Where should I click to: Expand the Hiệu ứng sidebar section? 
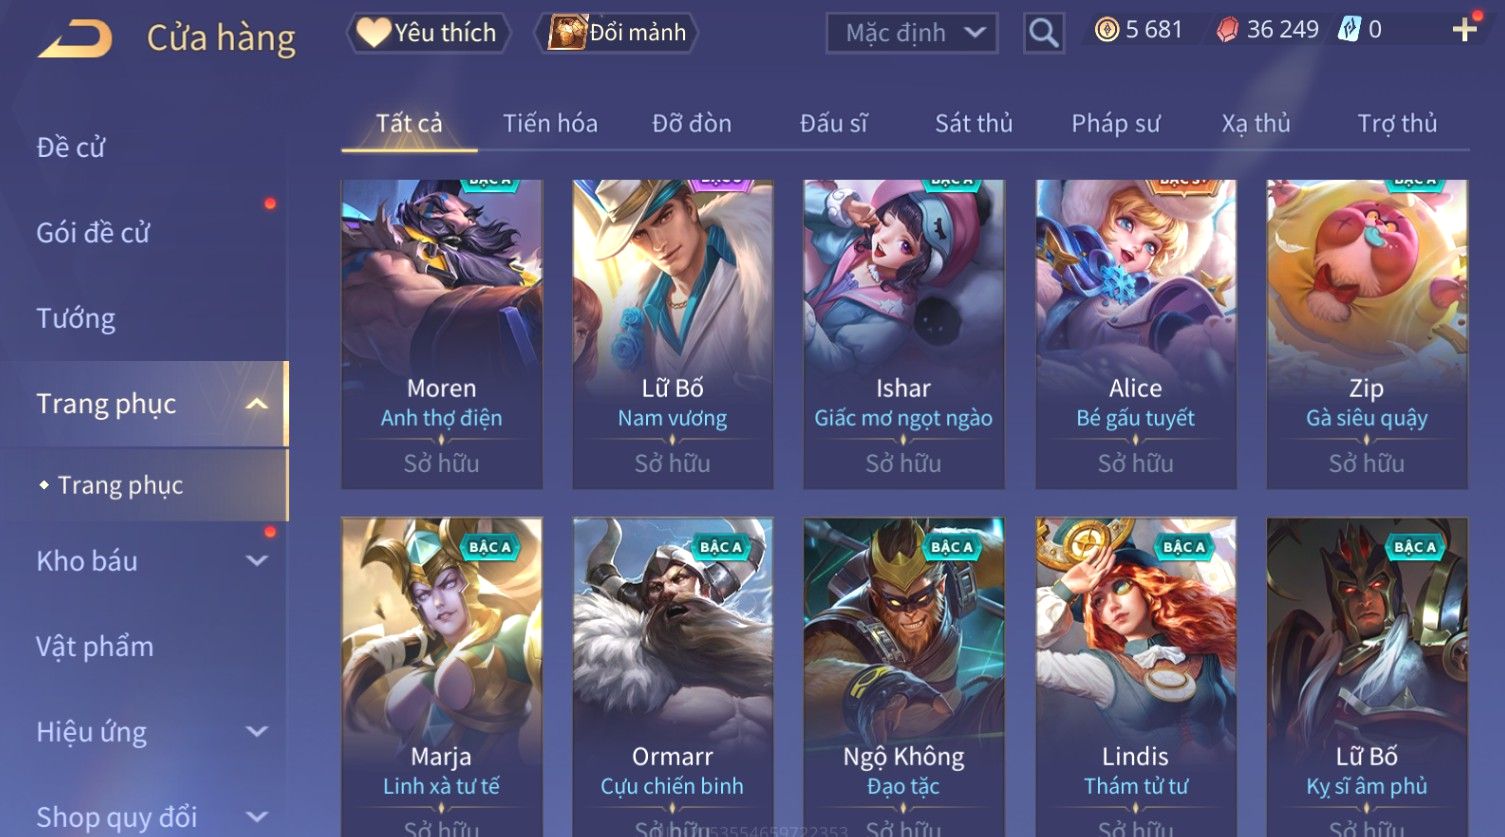(257, 732)
